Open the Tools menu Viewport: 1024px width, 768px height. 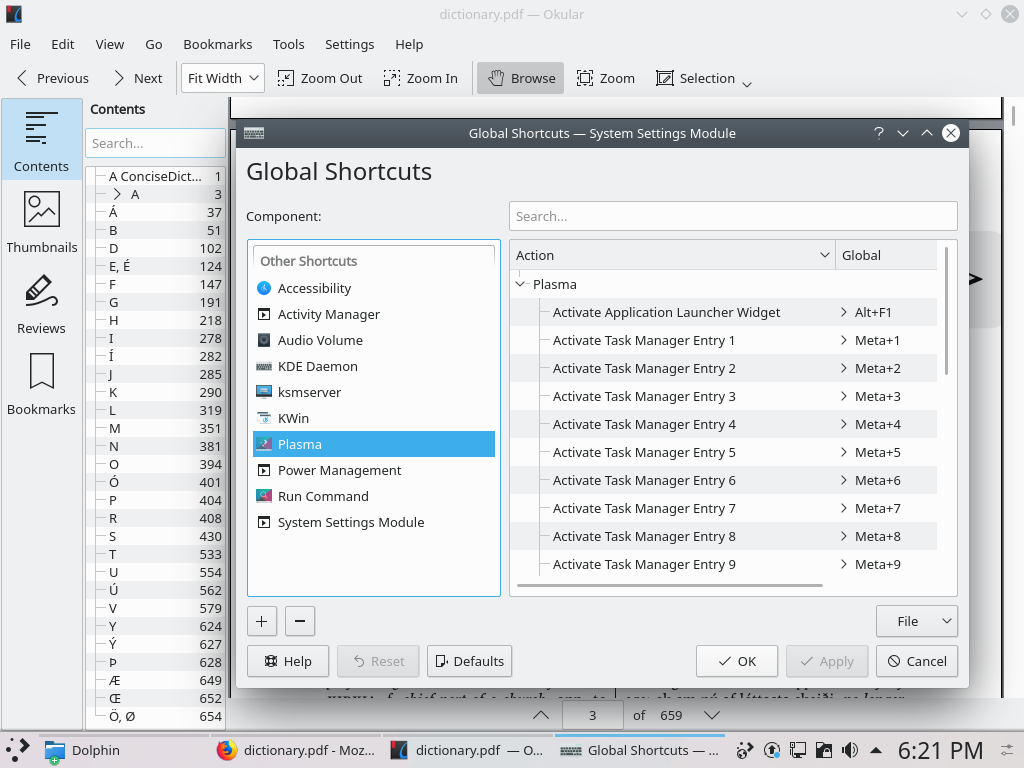[x=289, y=44]
